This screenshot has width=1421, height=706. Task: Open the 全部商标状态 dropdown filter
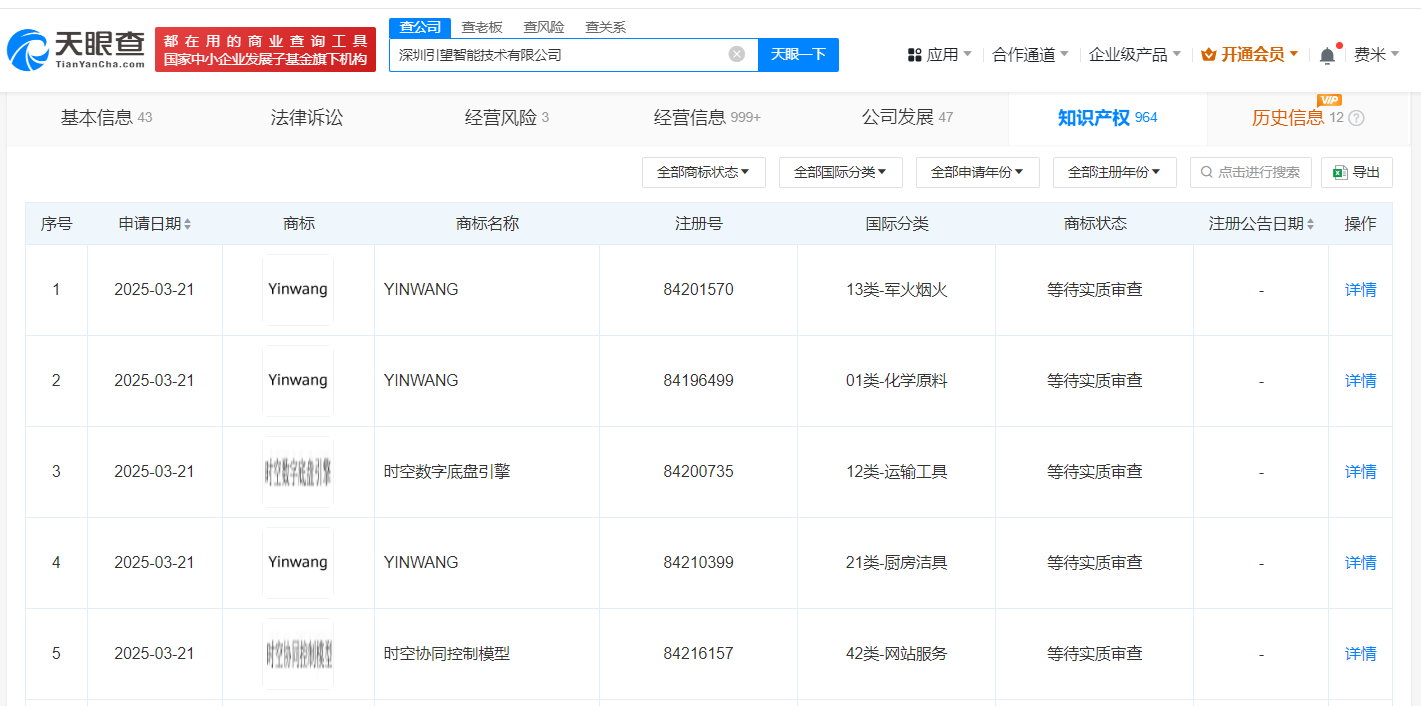pos(703,172)
